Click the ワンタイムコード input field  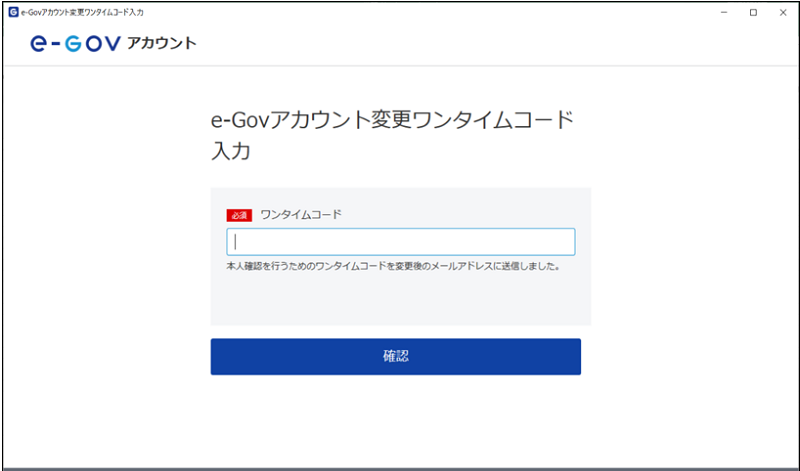tap(401, 242)
